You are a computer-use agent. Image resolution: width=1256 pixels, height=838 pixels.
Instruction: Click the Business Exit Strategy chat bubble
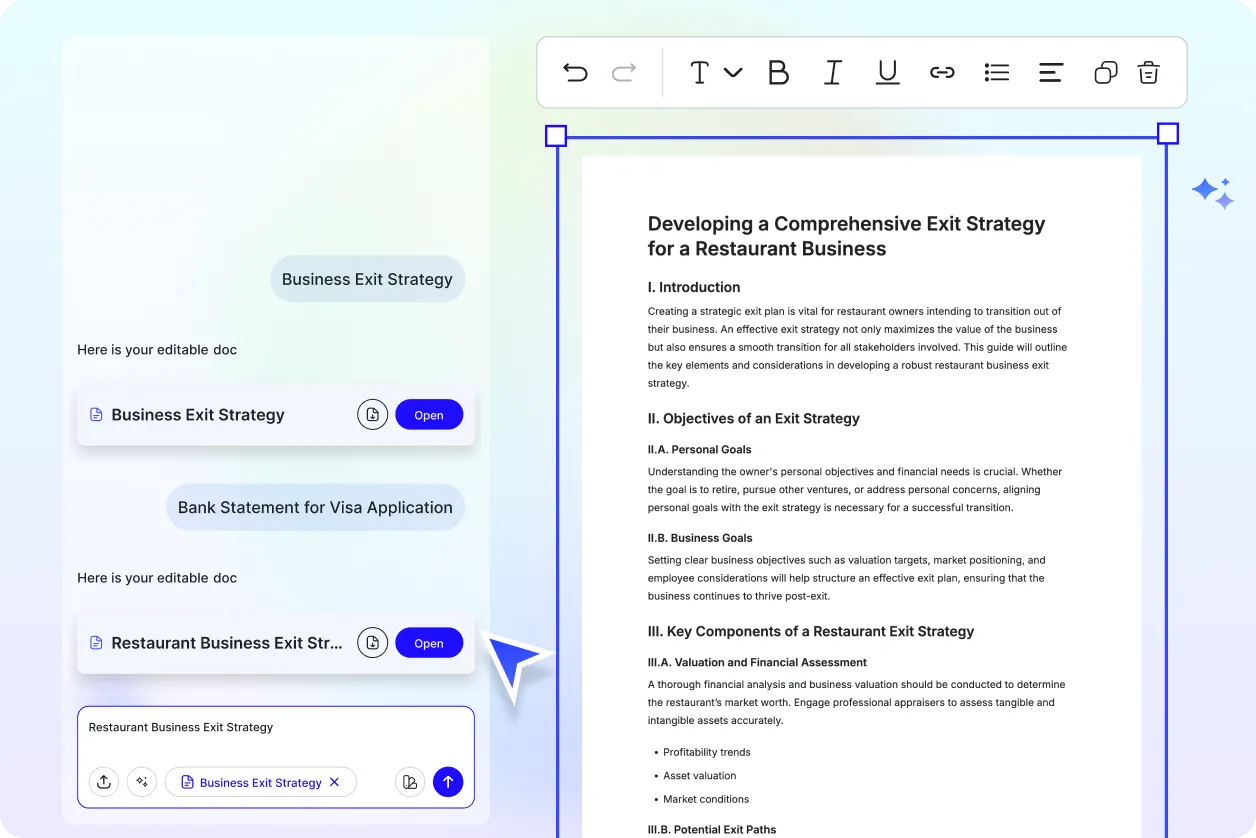(x=367, y=279)
